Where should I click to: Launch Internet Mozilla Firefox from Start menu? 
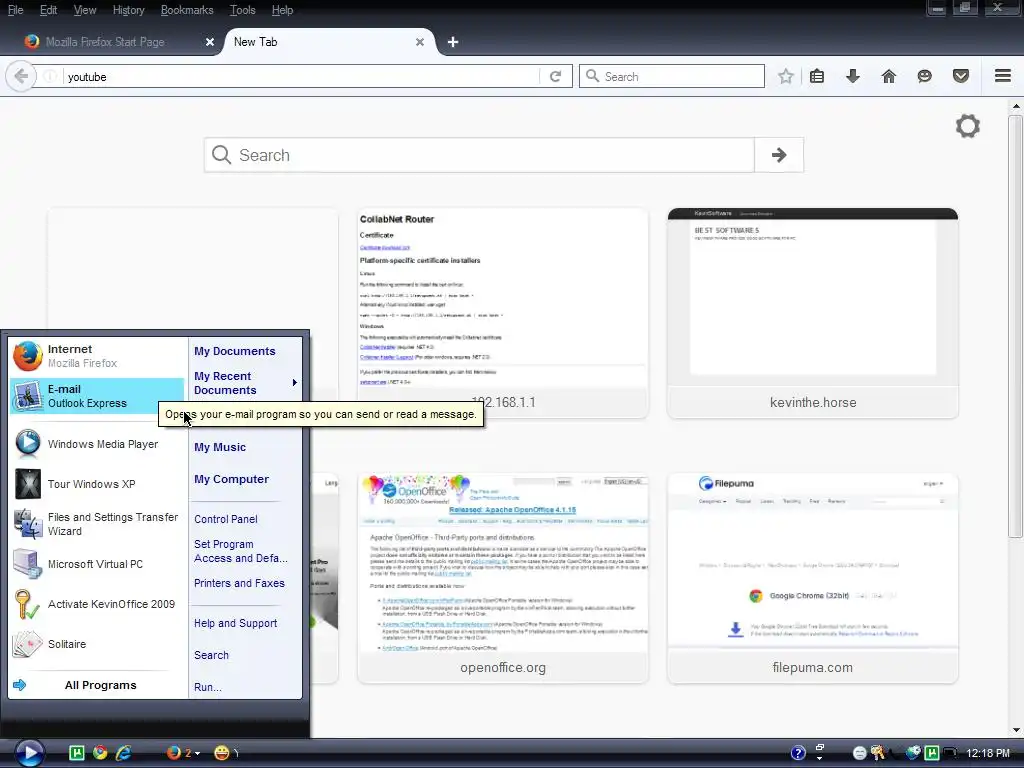click(97, 357)
